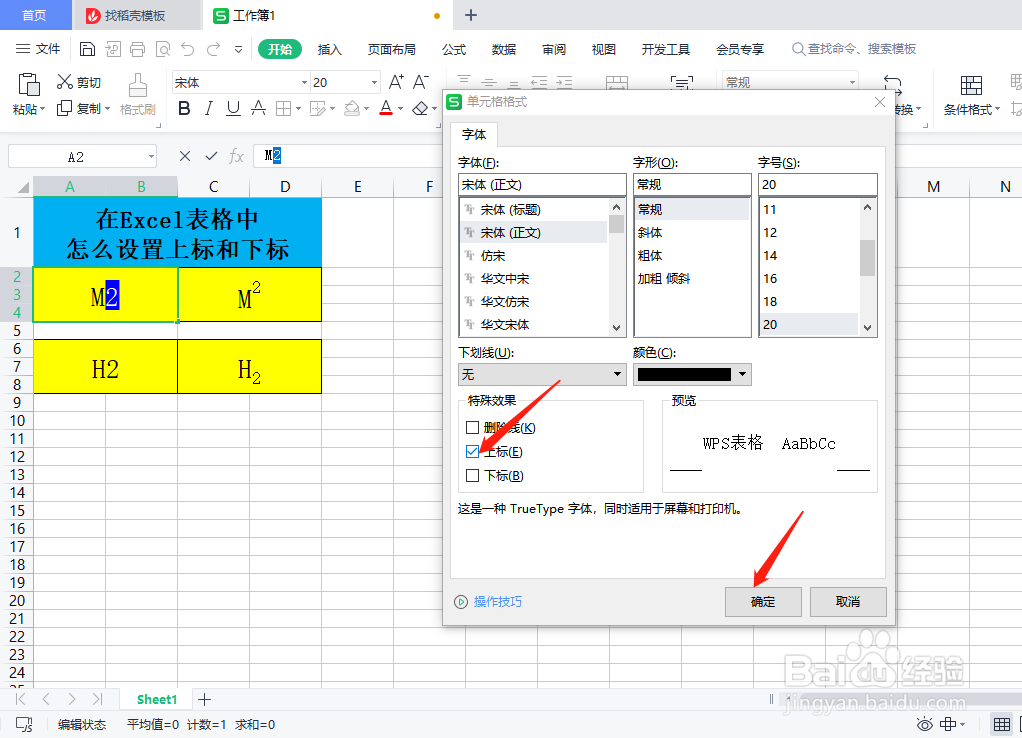The image size is (1022, 738).
Task: Click the cell Borders icon
Action: coord(283,108)
